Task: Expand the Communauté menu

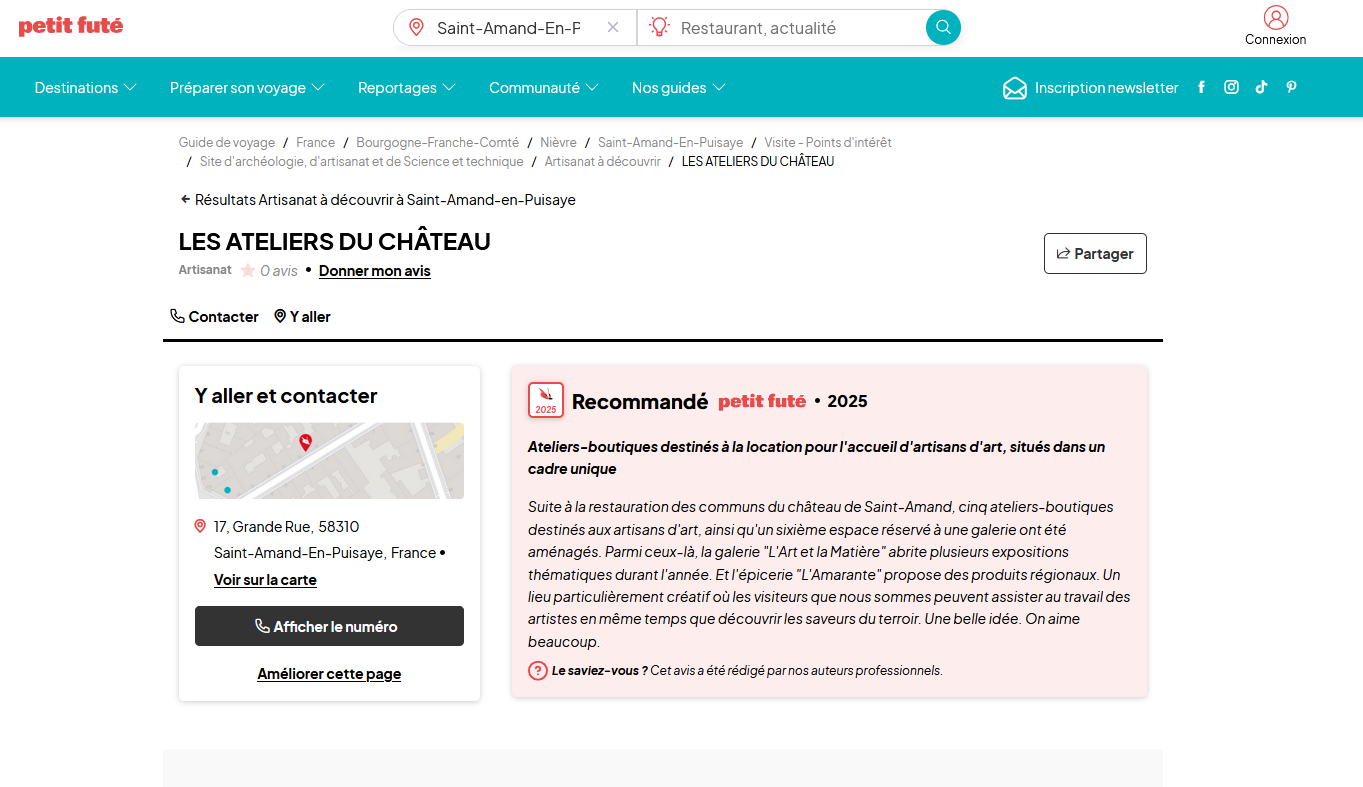Action: [544, 88]
